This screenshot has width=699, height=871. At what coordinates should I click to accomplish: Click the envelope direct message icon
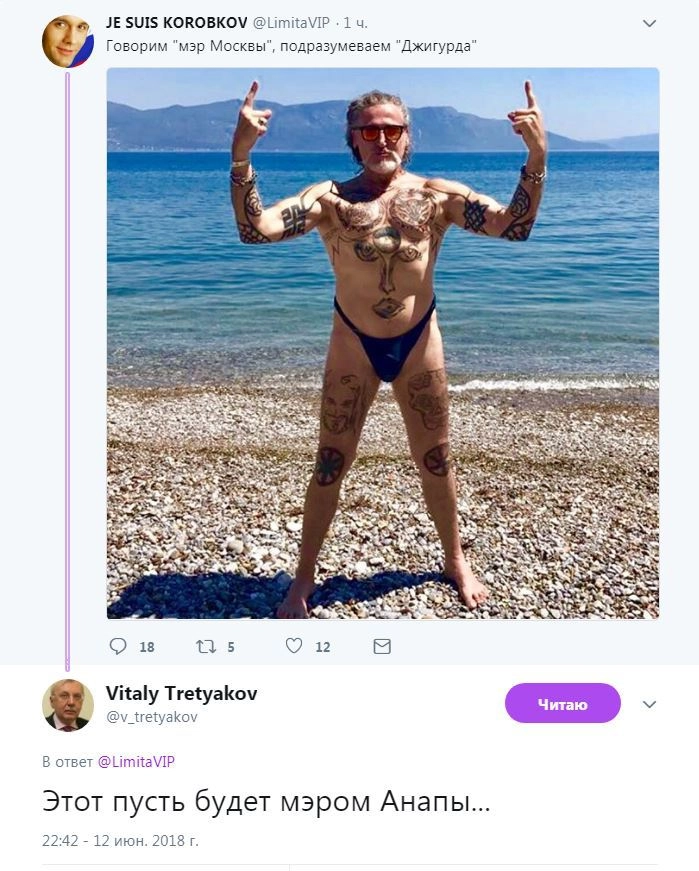tap(382, 646)
